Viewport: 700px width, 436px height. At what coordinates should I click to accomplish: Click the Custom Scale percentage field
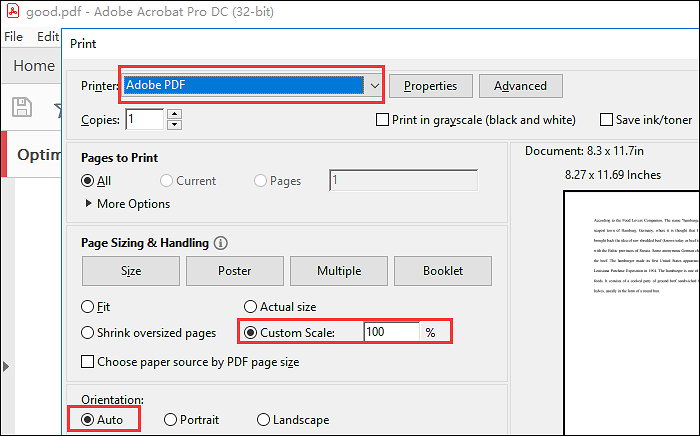tap(391, 332)
